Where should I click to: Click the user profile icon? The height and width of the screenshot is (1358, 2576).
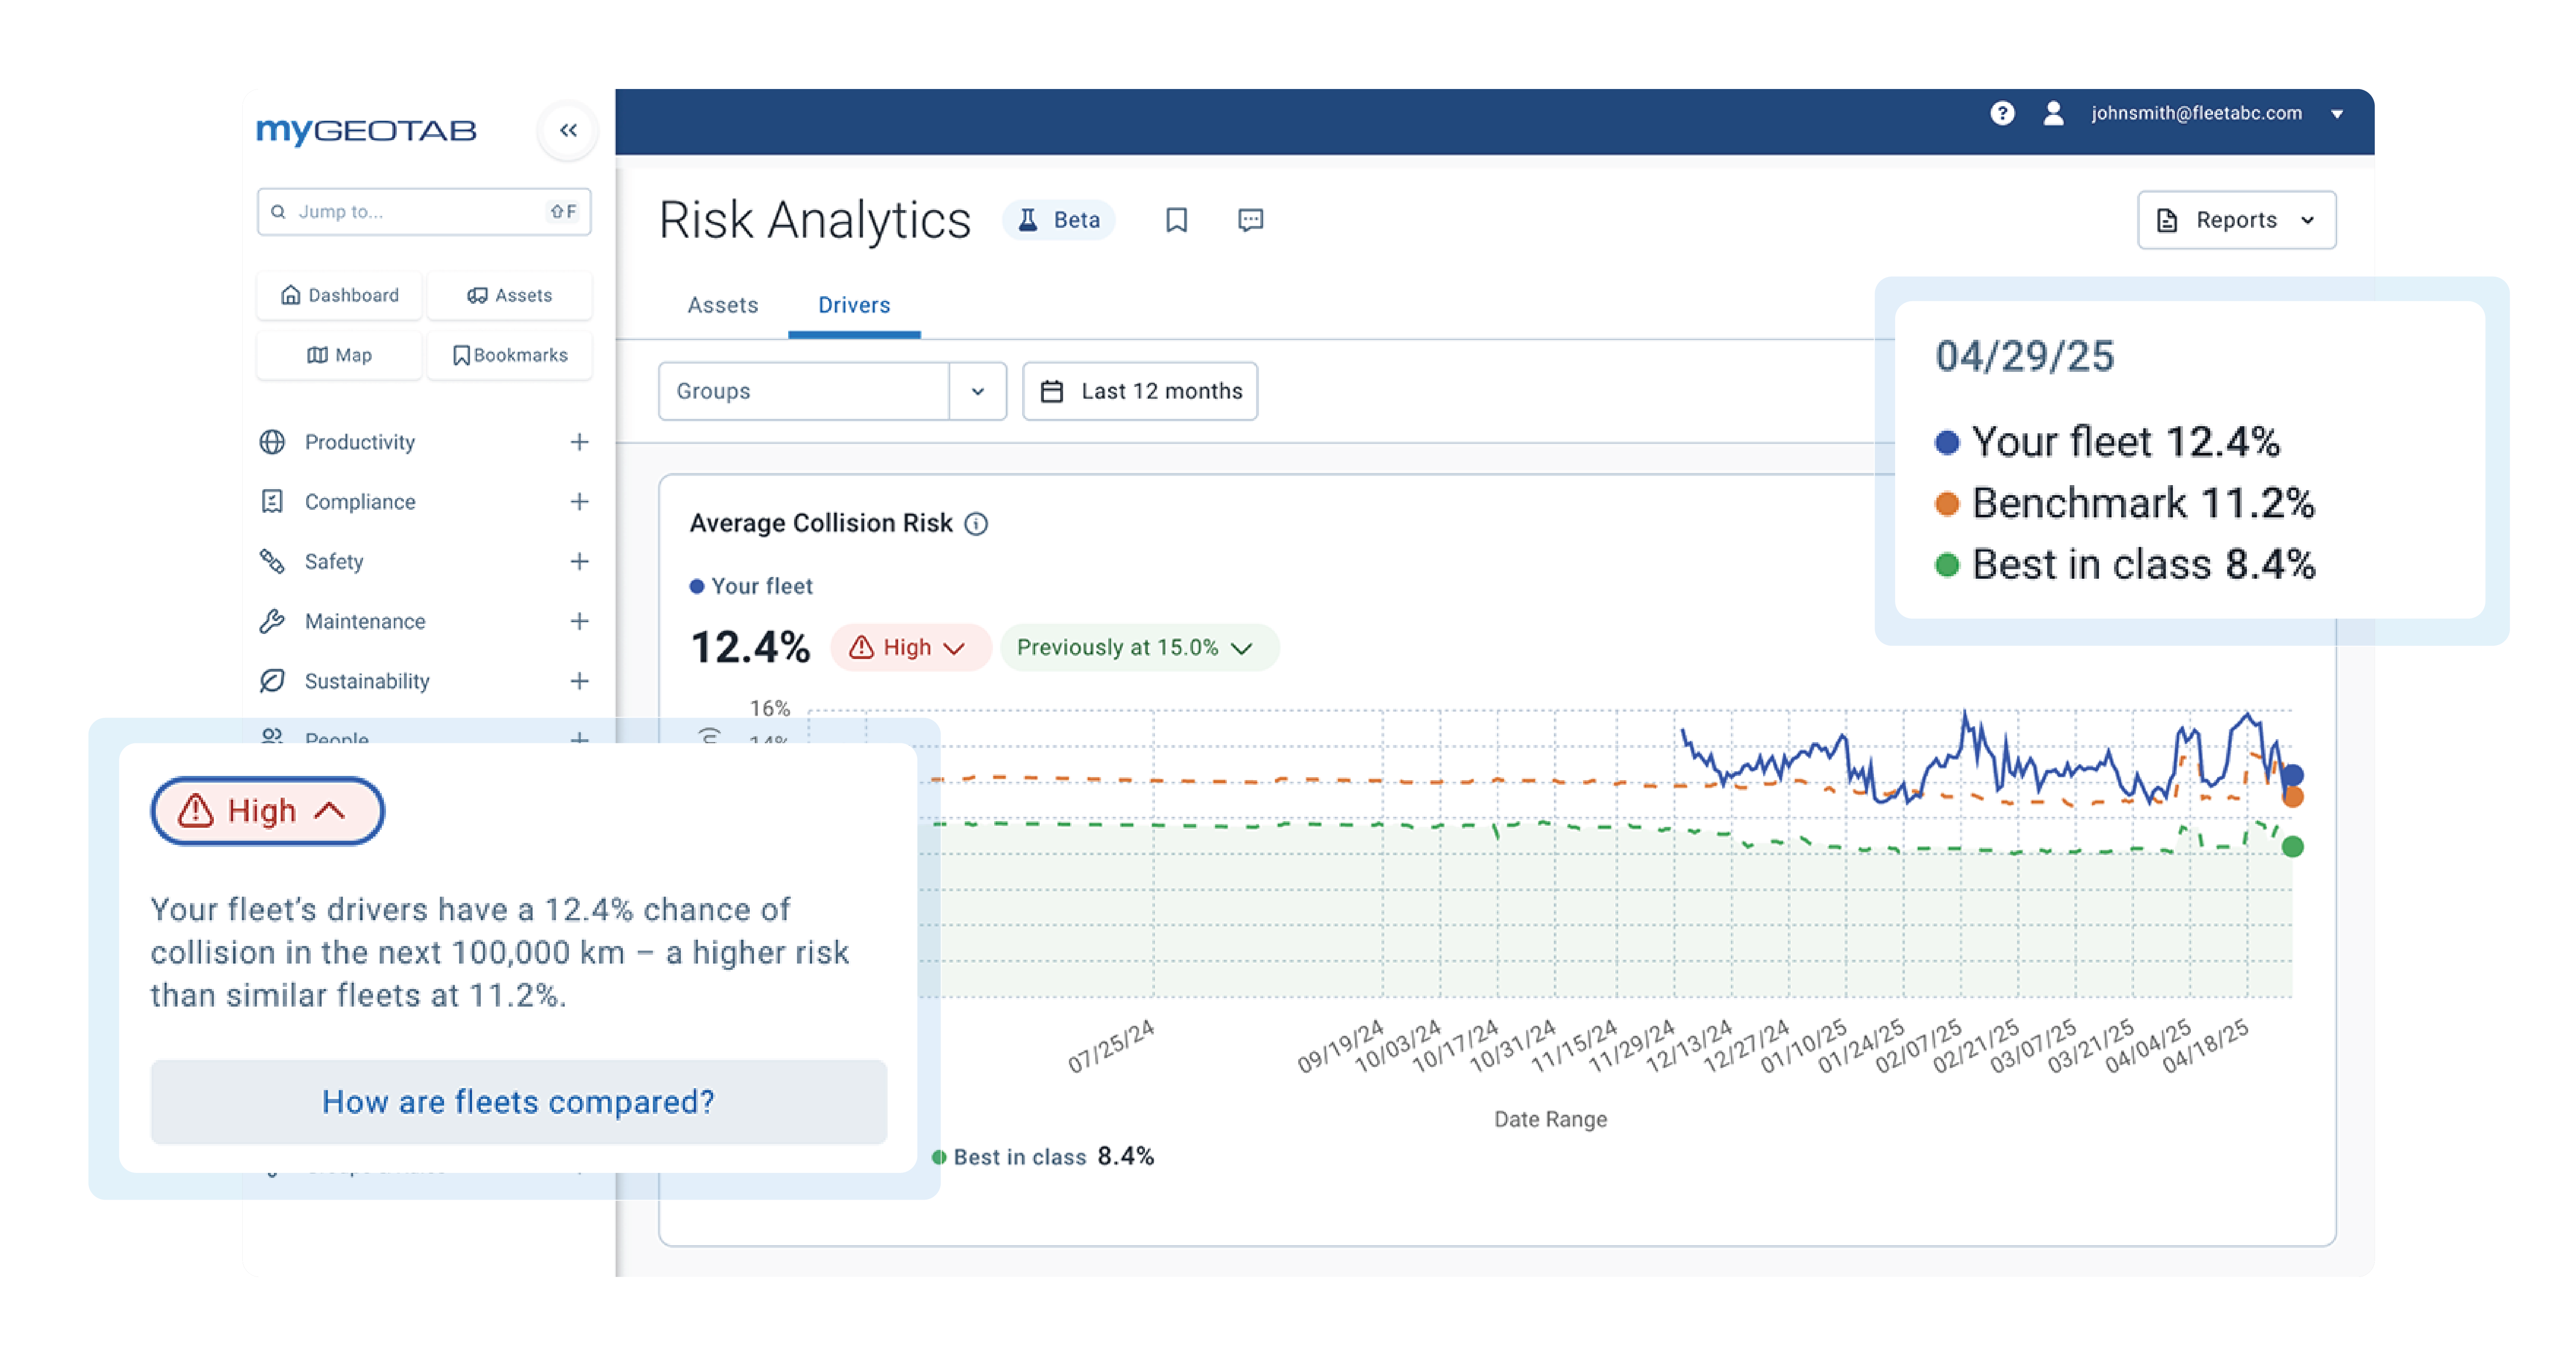point(2053,113)
